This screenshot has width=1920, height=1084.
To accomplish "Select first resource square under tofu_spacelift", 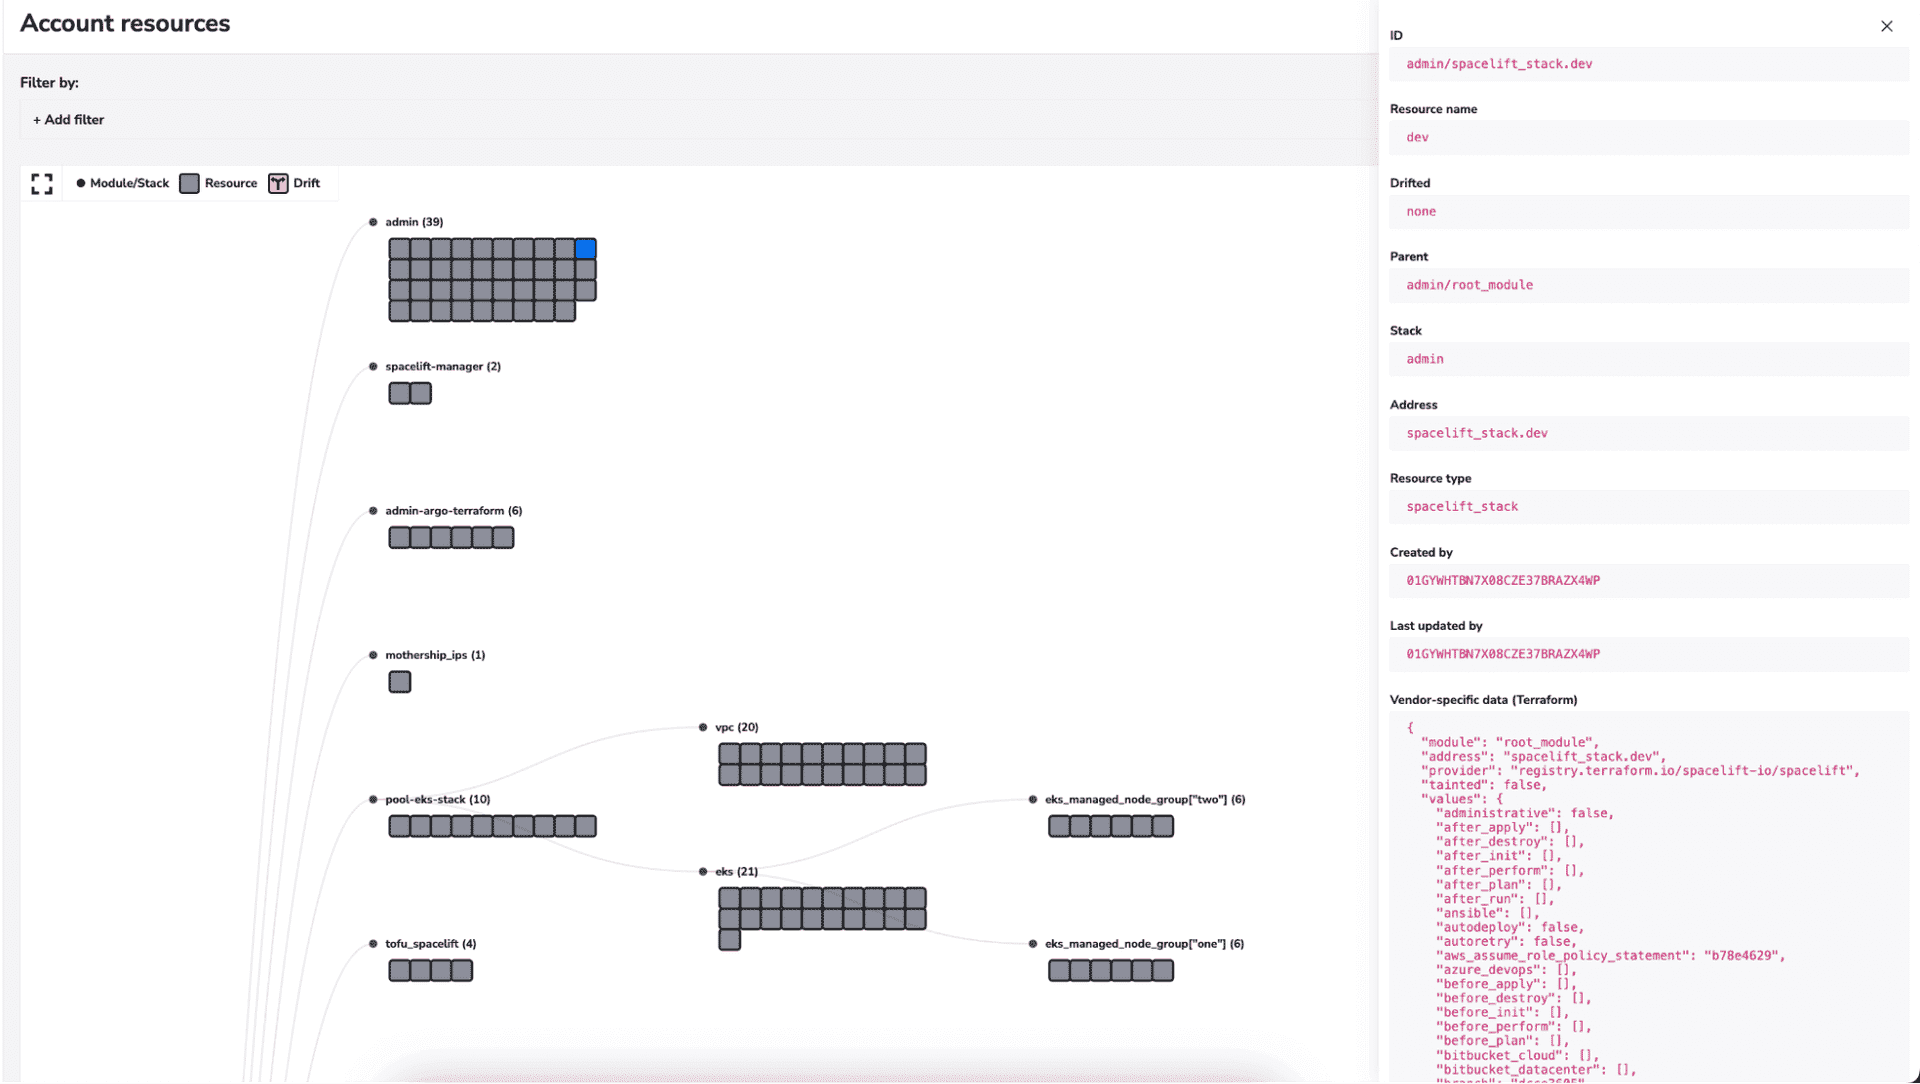I will click(x=400, y=971).
